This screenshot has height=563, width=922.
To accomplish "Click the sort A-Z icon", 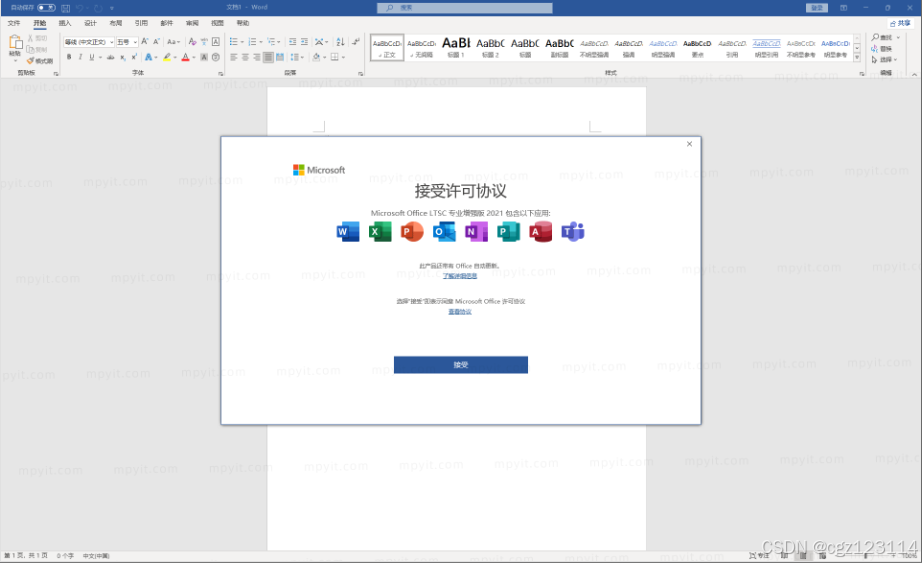I will [x=340, y=42].
